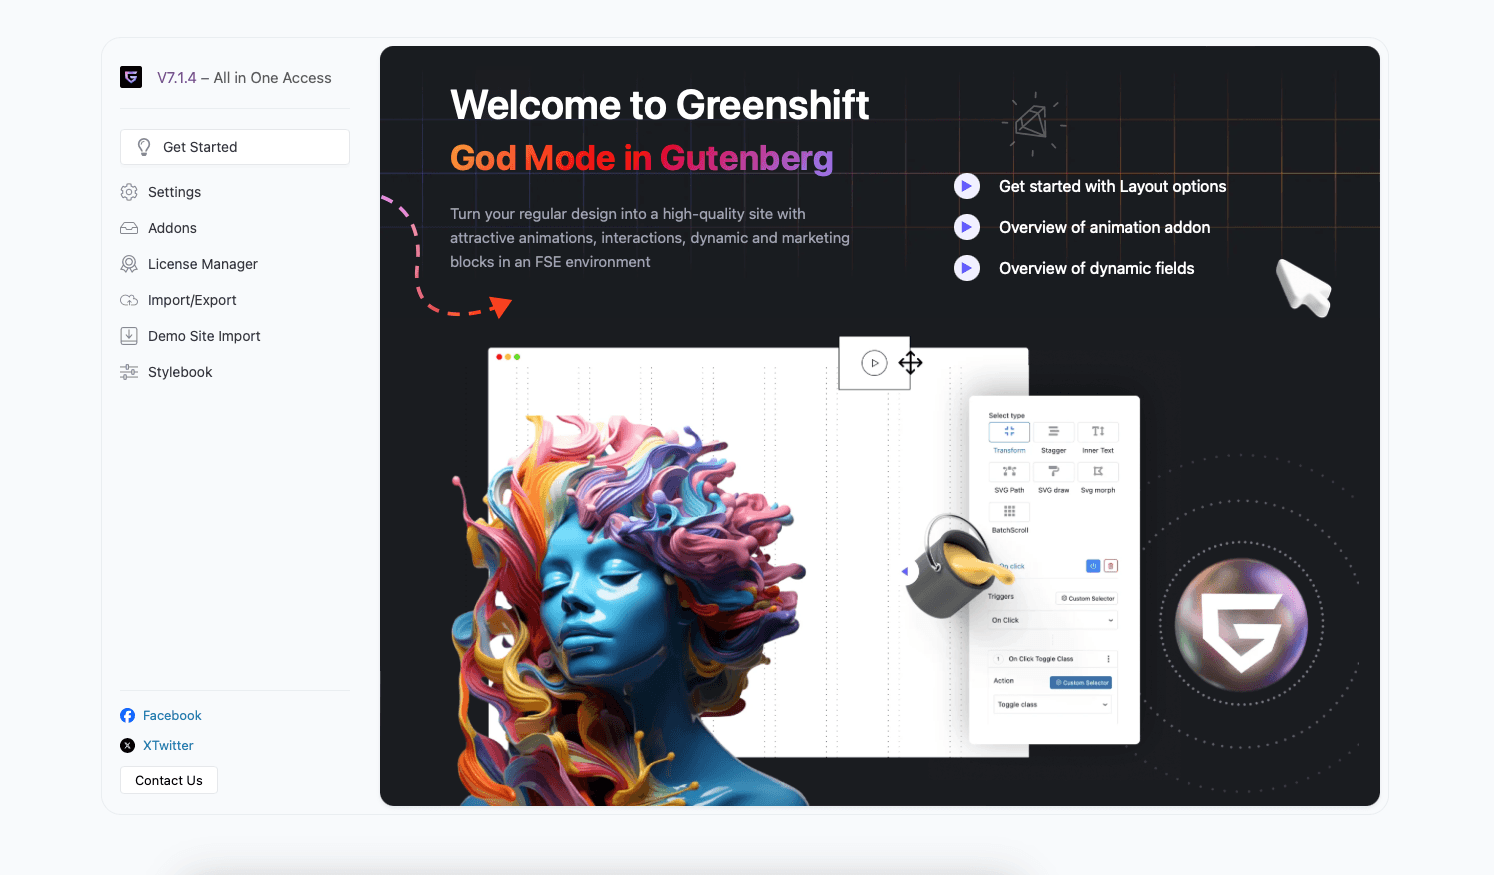
Task: Open Demo Site Import
Action: point(204,336)
